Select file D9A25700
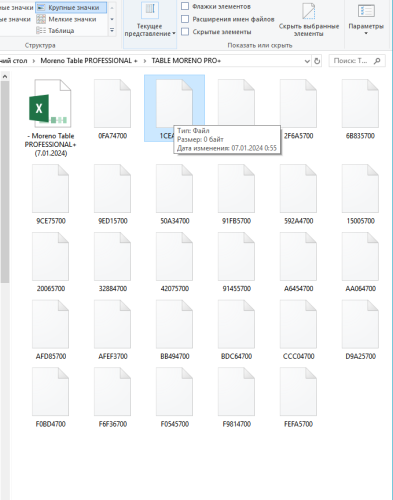The height and width of the screenshot is (500, 393). click(x=360, y=330)
